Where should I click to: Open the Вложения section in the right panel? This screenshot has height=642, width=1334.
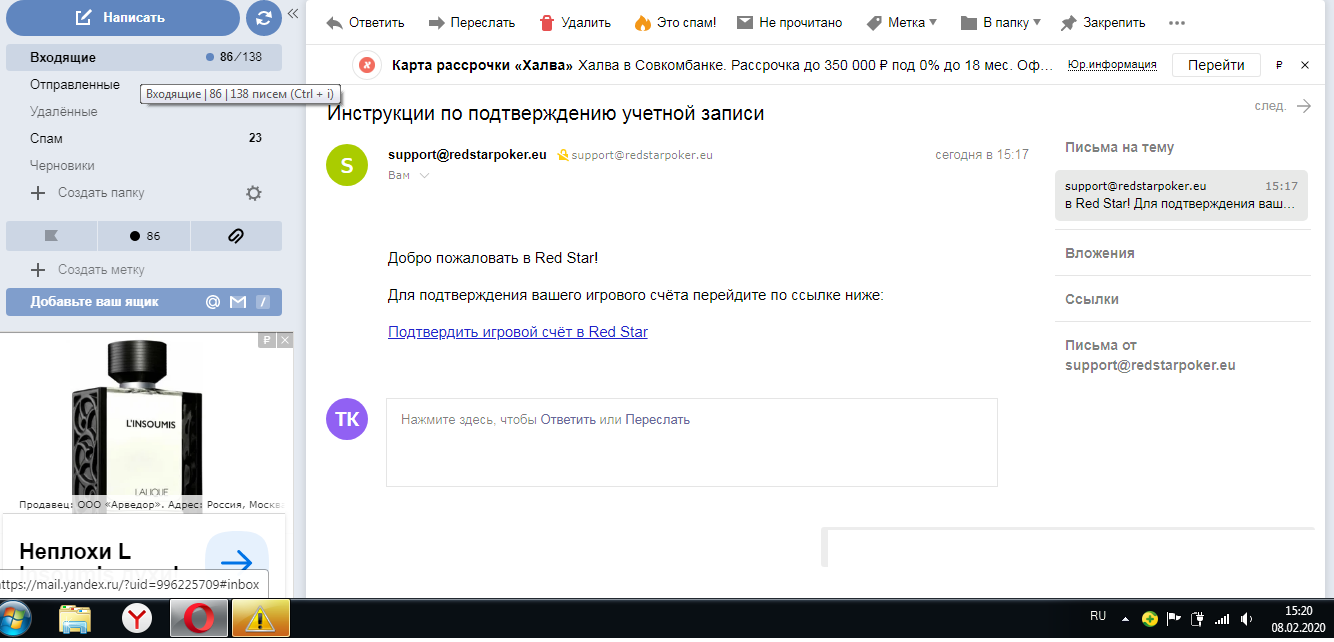(1100, 253)
